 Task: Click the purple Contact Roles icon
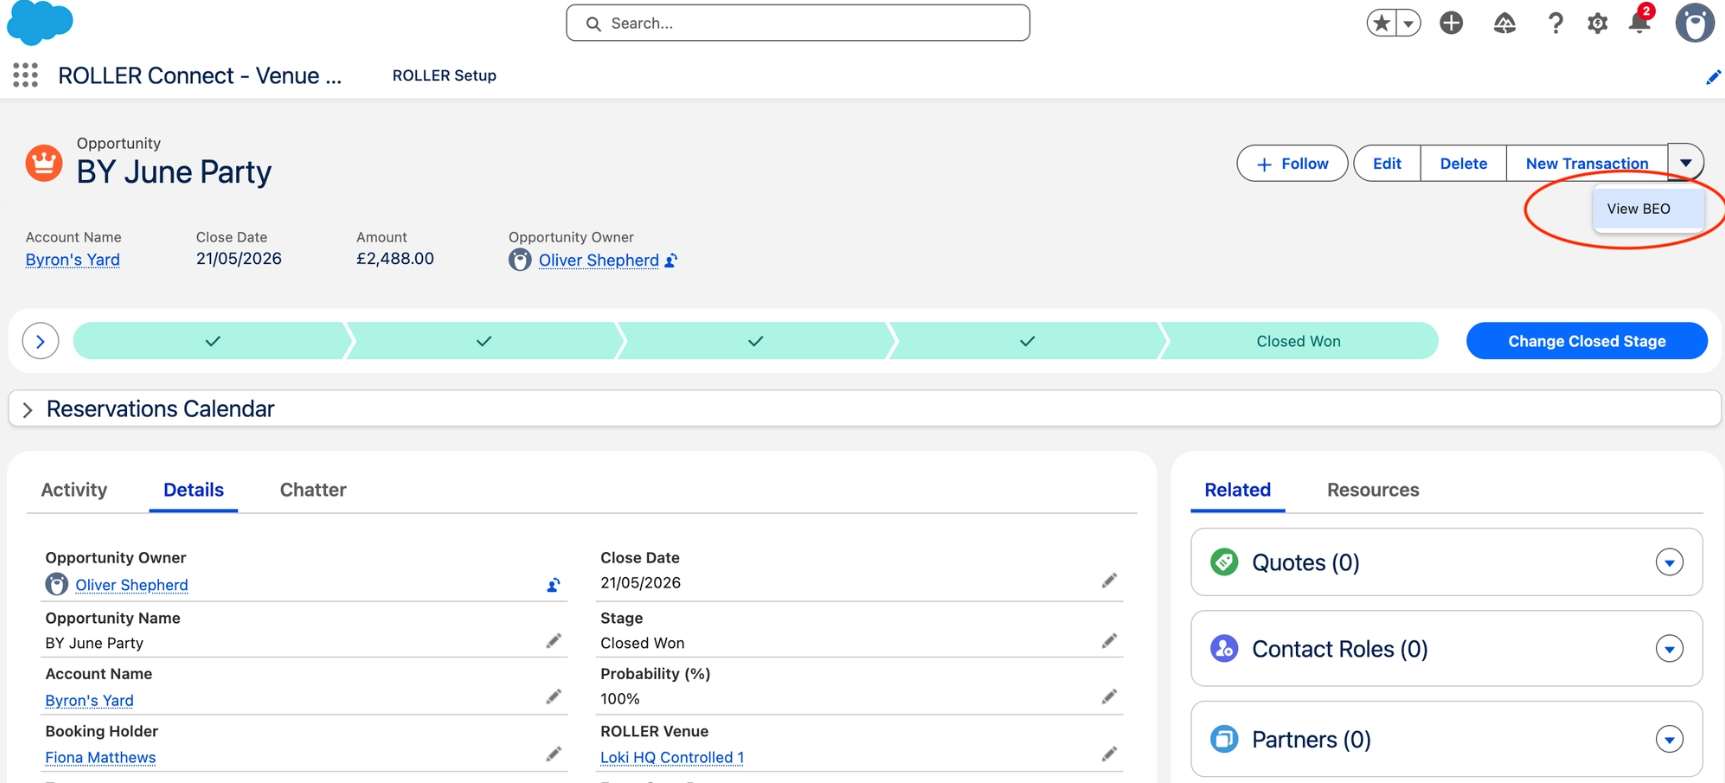pos(1224,649)
